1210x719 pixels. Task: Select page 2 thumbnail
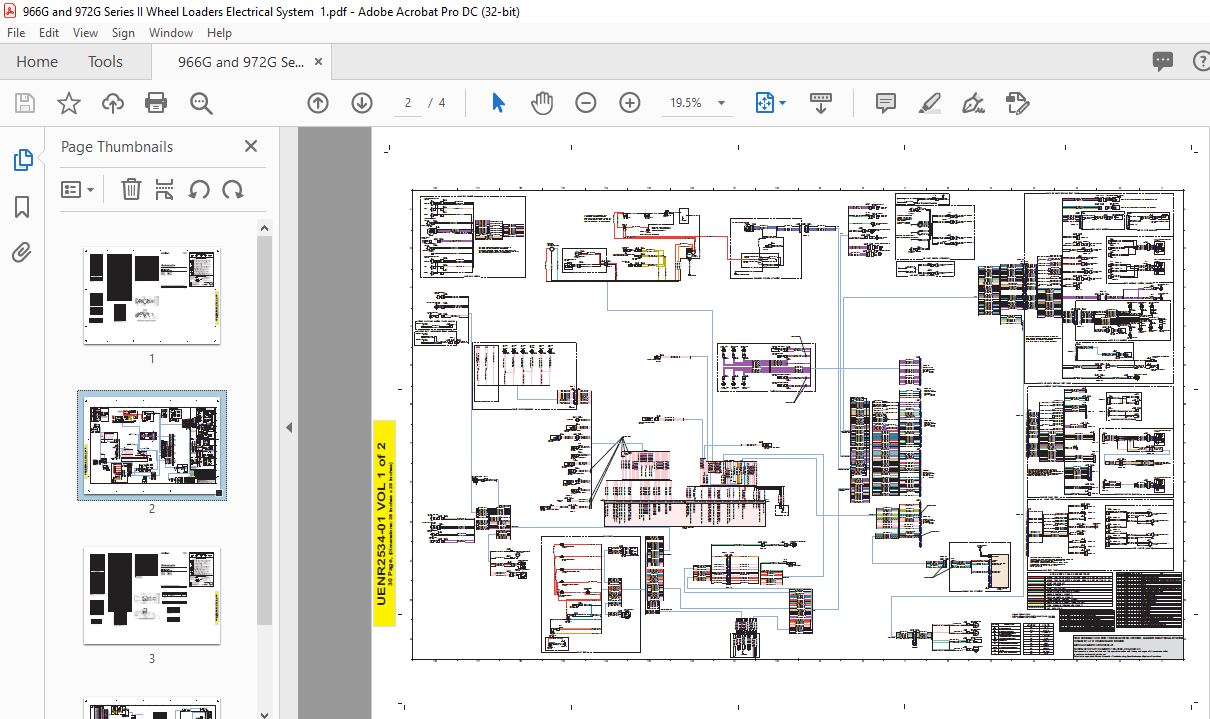(x=152, y=446)
